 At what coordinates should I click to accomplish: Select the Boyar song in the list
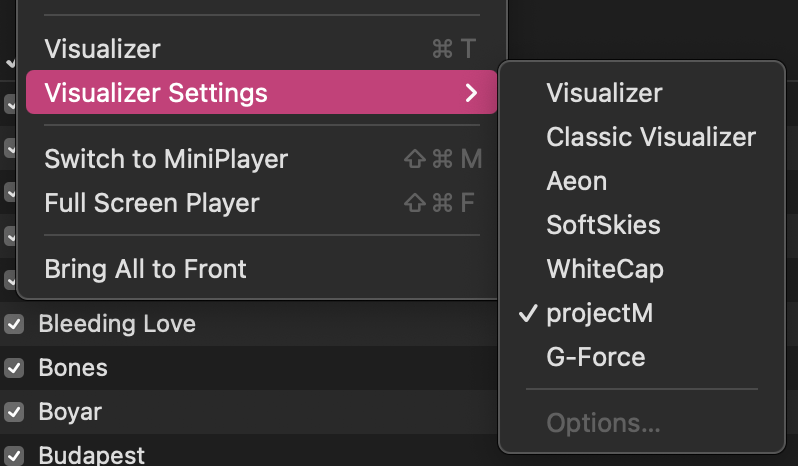coord(70,412)
